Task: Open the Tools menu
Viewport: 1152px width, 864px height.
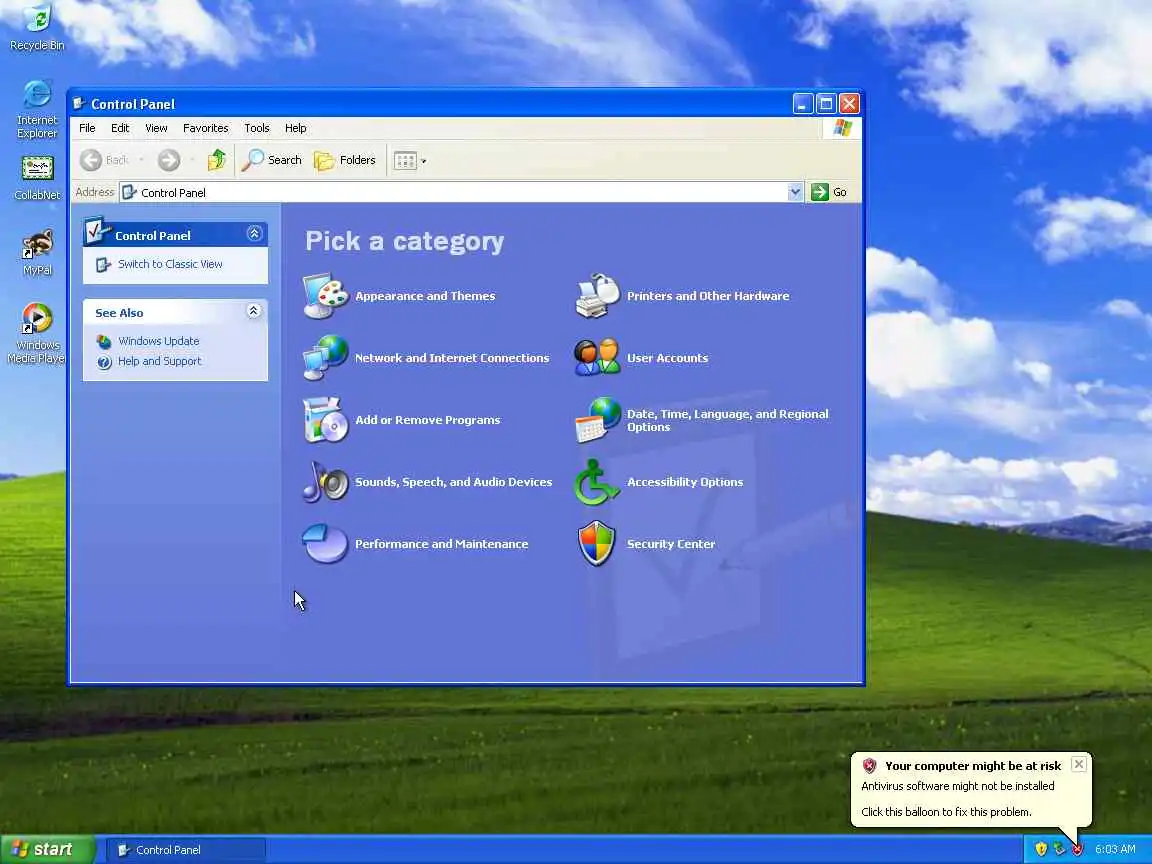Action: (x=256, y=128)
